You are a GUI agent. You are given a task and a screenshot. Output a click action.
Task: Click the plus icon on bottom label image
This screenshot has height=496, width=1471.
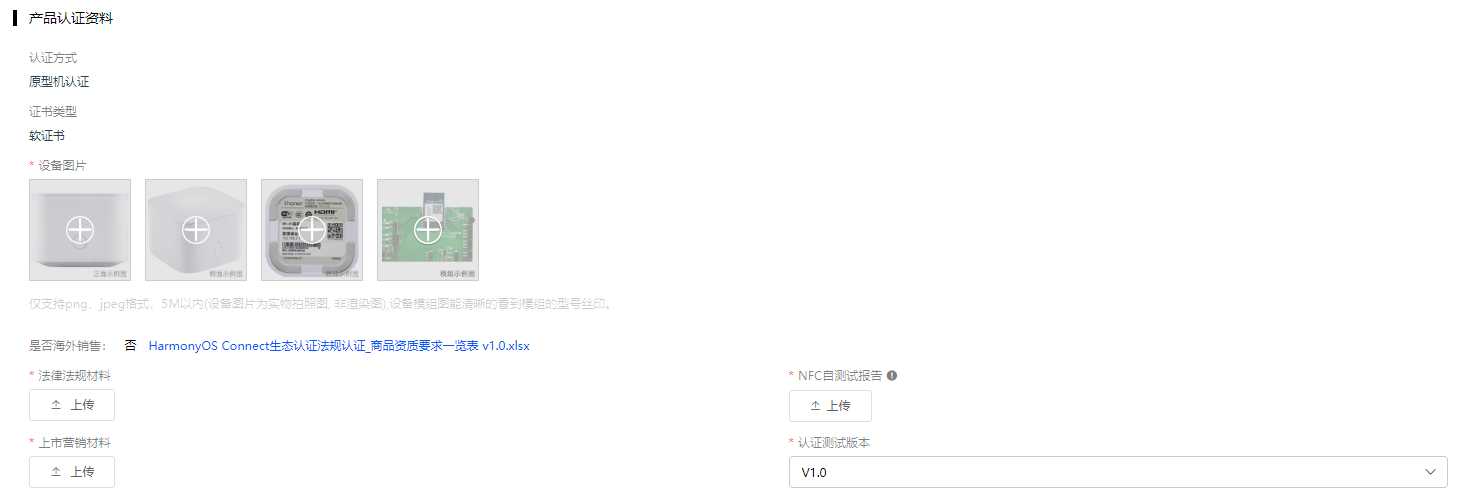(x=312, y=230)
